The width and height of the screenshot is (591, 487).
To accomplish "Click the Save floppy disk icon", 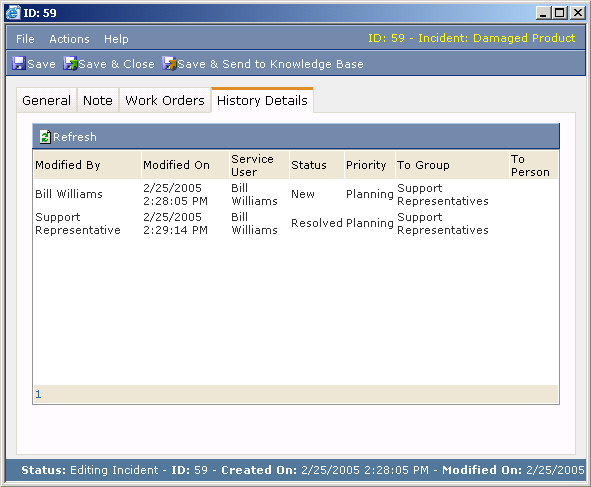I will pos(18,63).
